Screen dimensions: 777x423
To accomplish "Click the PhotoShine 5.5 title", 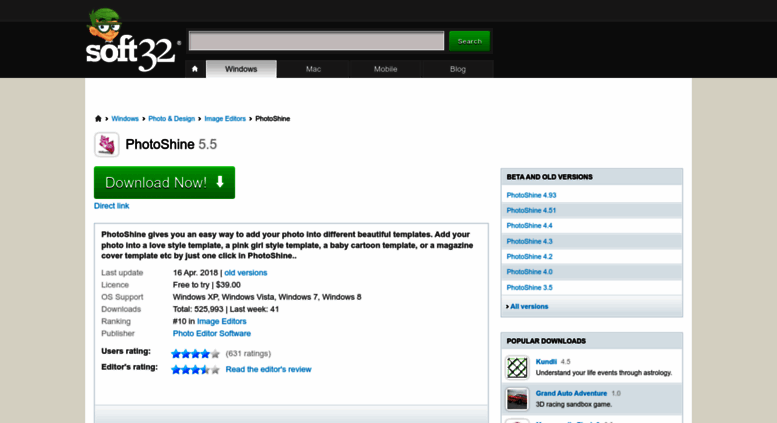I will (171, 144).
